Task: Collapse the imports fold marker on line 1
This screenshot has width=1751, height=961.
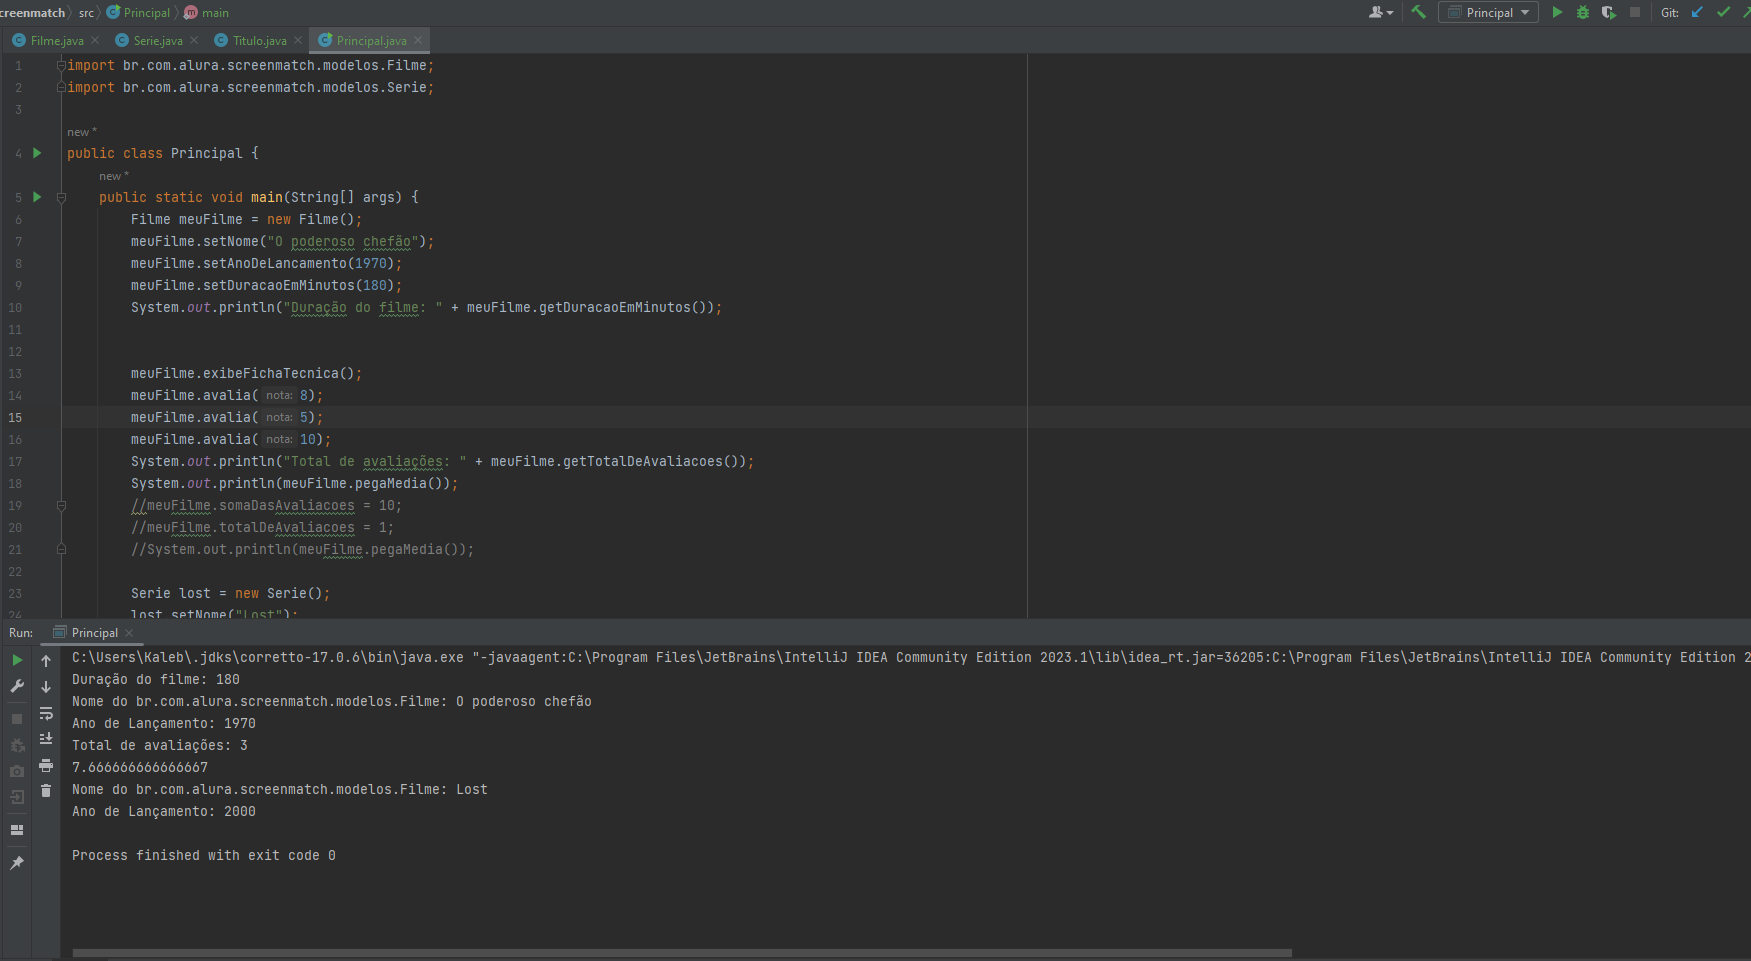Action: [x=61, y=65]
